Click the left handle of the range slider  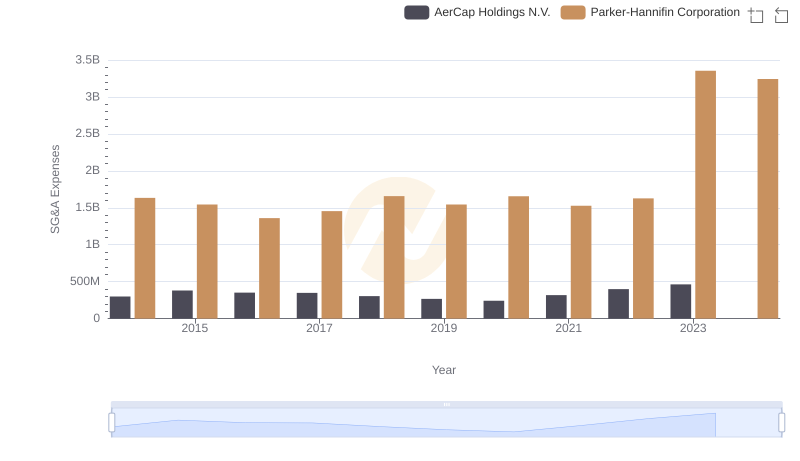(112, 422)
